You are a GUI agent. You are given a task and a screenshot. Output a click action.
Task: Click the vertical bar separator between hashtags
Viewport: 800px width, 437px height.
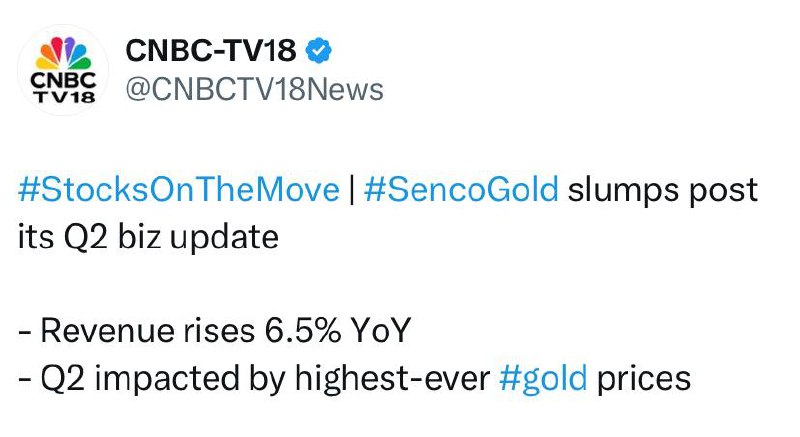click(x=352, y=191)
